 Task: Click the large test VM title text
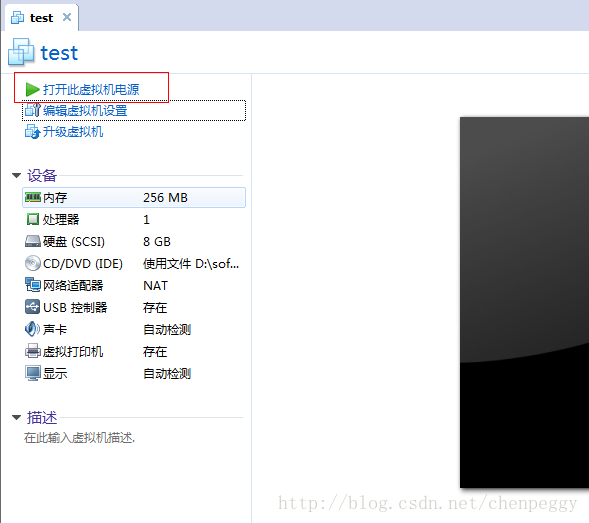[x=59, y=53]
